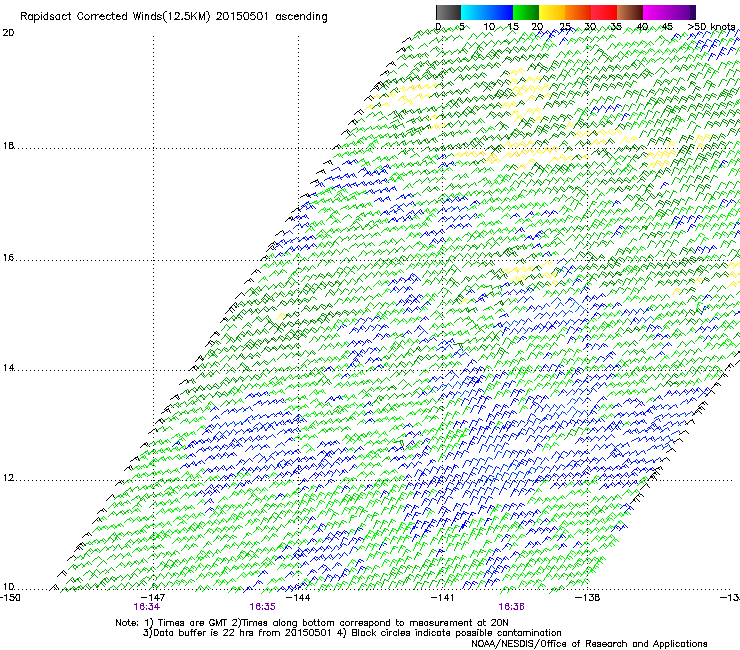Click the '>50 knots' scale label
The image size is (740, 650).
pyautogui.click(x=711, y=27)
